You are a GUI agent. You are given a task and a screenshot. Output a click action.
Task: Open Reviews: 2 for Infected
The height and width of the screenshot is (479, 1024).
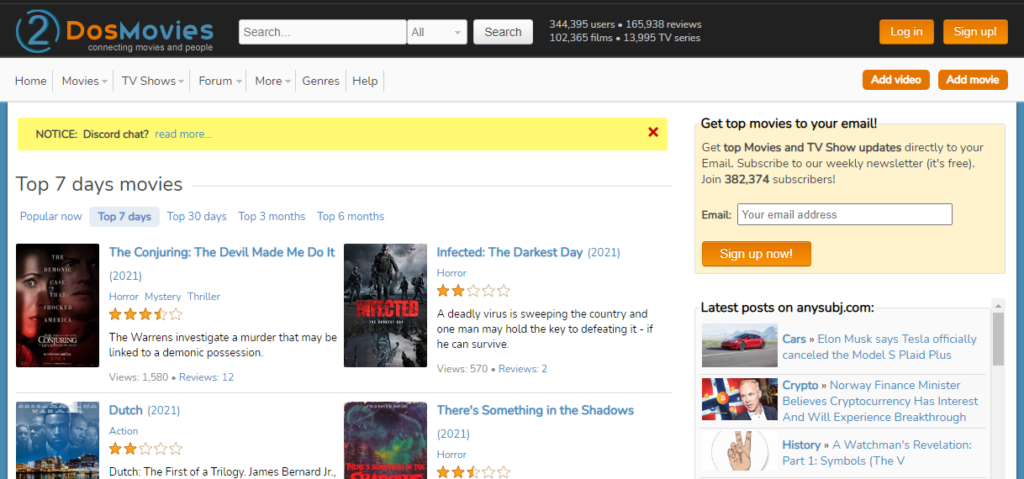[x=522, y=369]
